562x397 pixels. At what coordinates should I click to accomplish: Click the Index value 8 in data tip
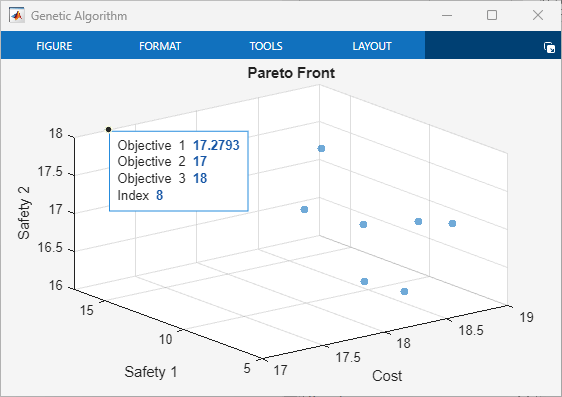[159, 195]
